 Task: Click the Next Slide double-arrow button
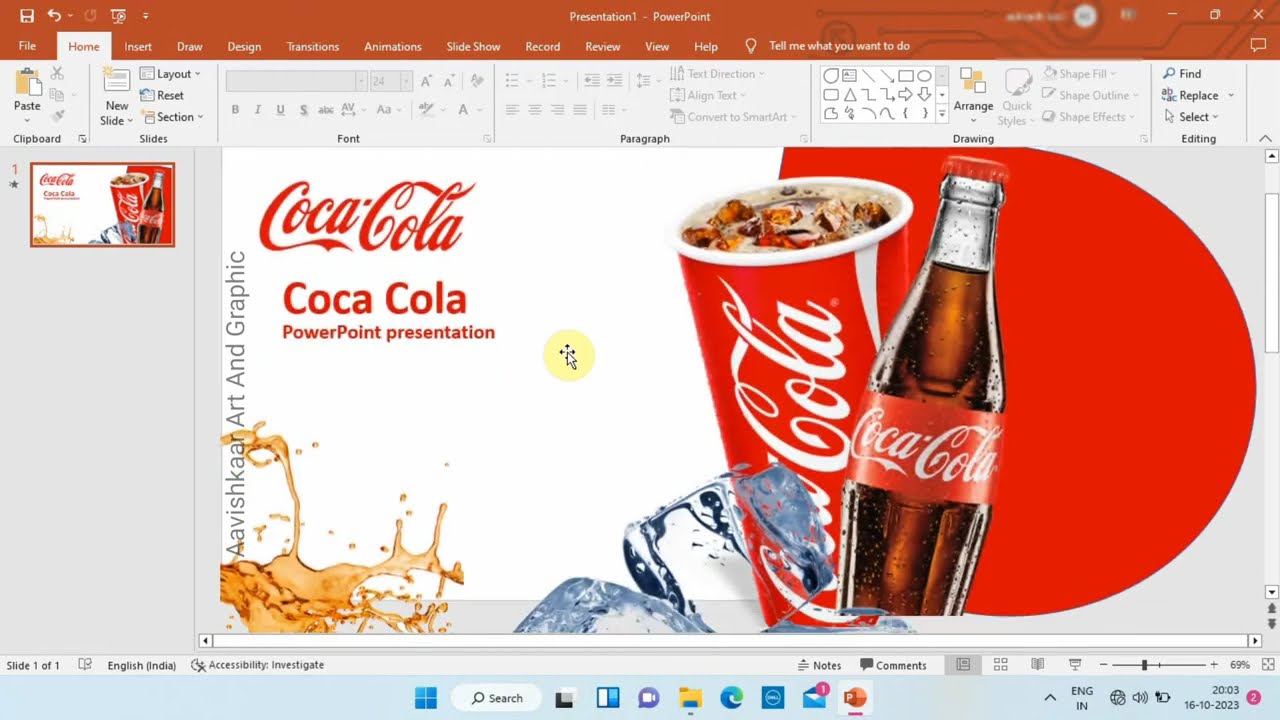click(x=1272, y=623)
